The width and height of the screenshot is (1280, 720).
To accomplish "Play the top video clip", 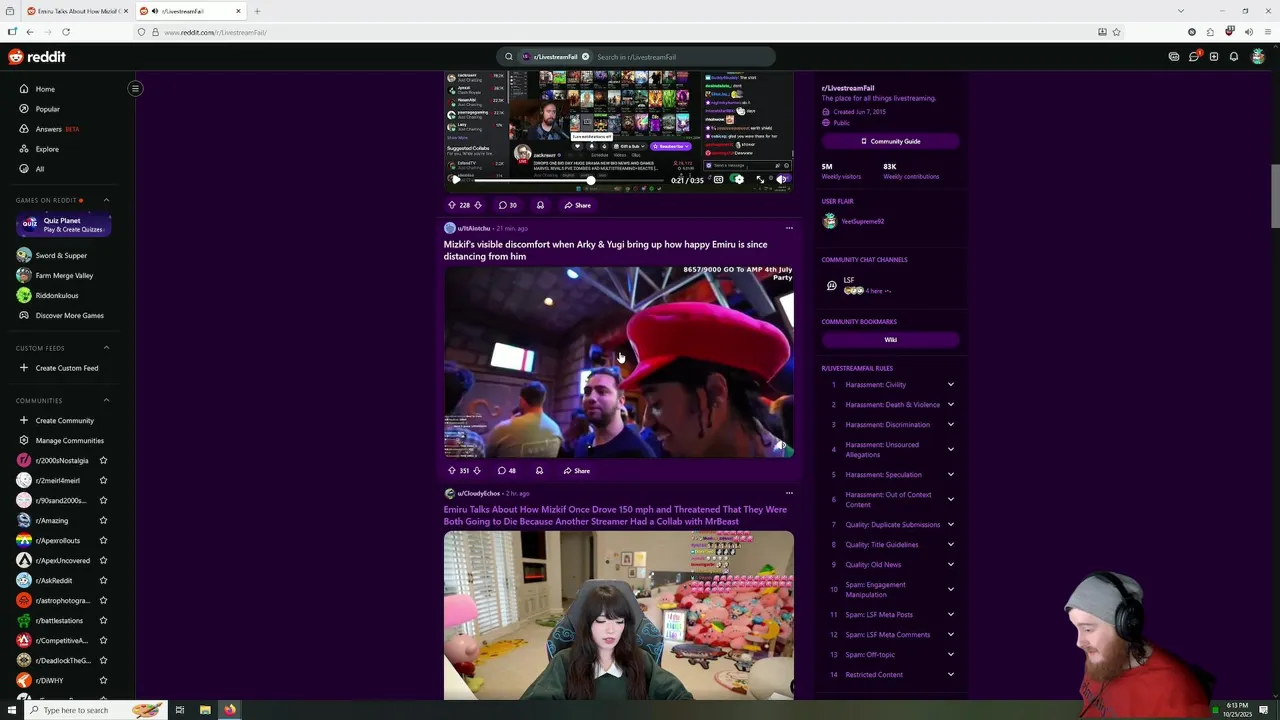I will coord(456,180).
